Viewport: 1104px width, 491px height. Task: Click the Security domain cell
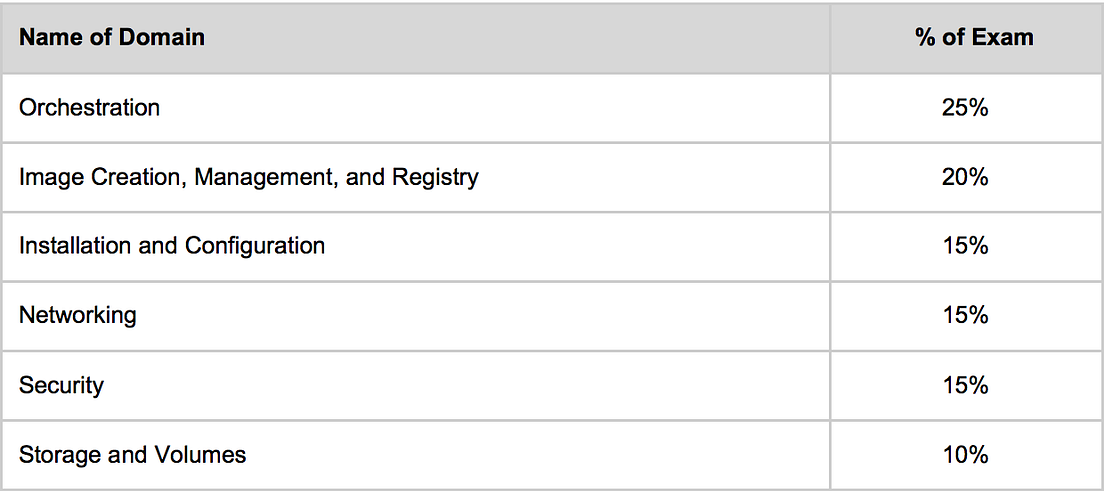pyautogui.click(x=415, y=385)
